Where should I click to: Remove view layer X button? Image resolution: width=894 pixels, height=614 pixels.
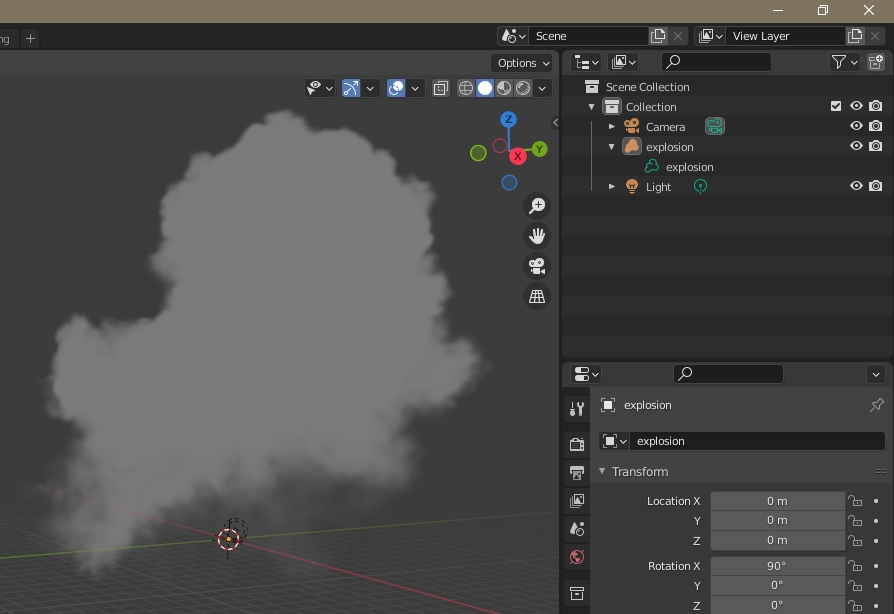coord(875,36)
